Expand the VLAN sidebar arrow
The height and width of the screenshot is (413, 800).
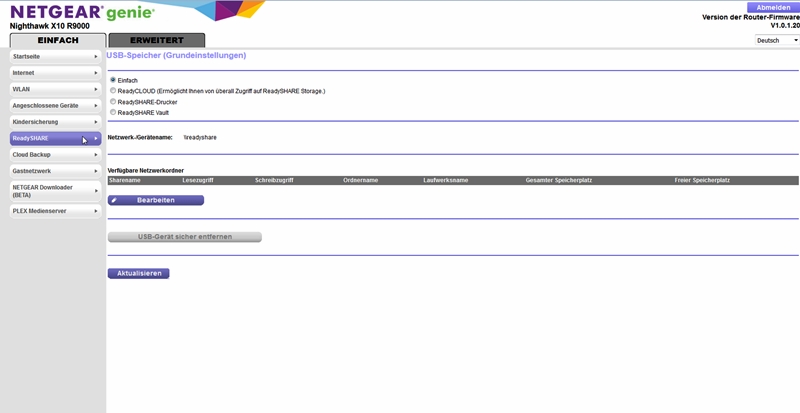pyautogui.click(x=96, y=89)
